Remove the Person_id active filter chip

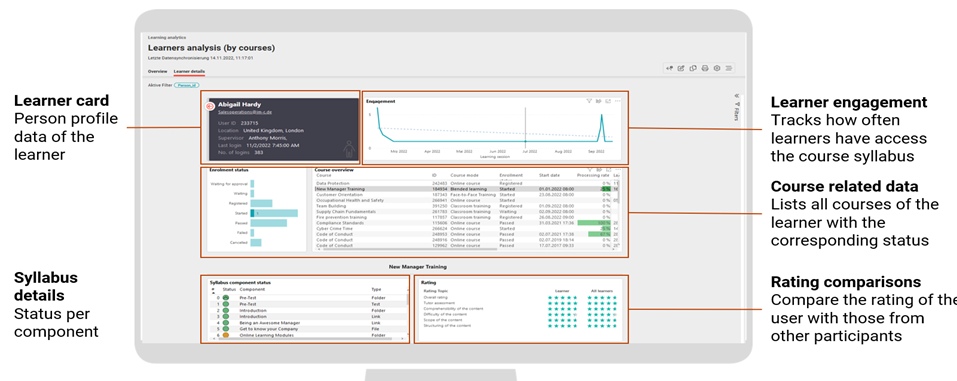pyautogui.click(x=187, y=85)
